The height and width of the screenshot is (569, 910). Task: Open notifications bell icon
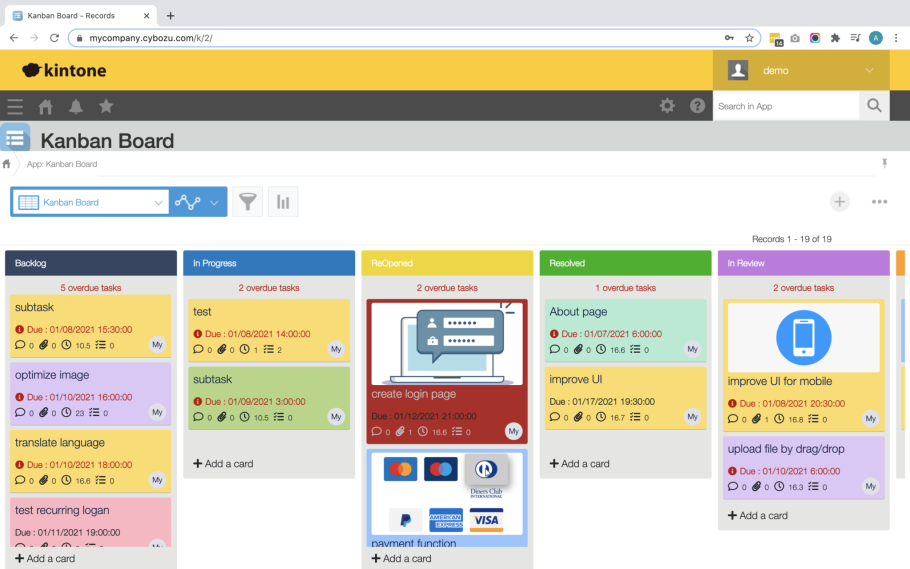click(76, 106)
